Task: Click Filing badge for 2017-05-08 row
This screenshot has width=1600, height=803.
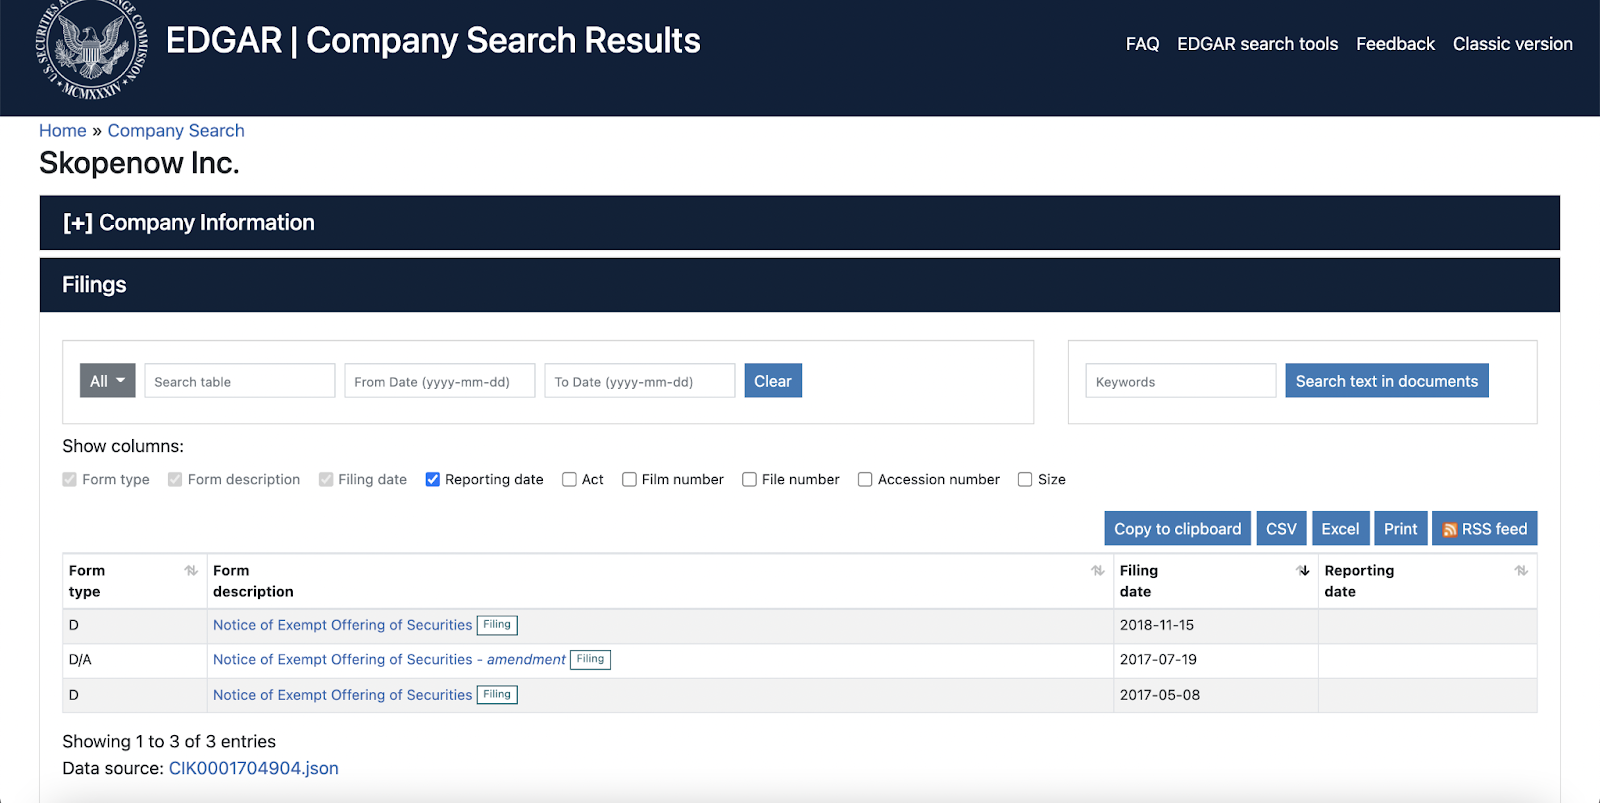Action: click(x=497, y=695)
